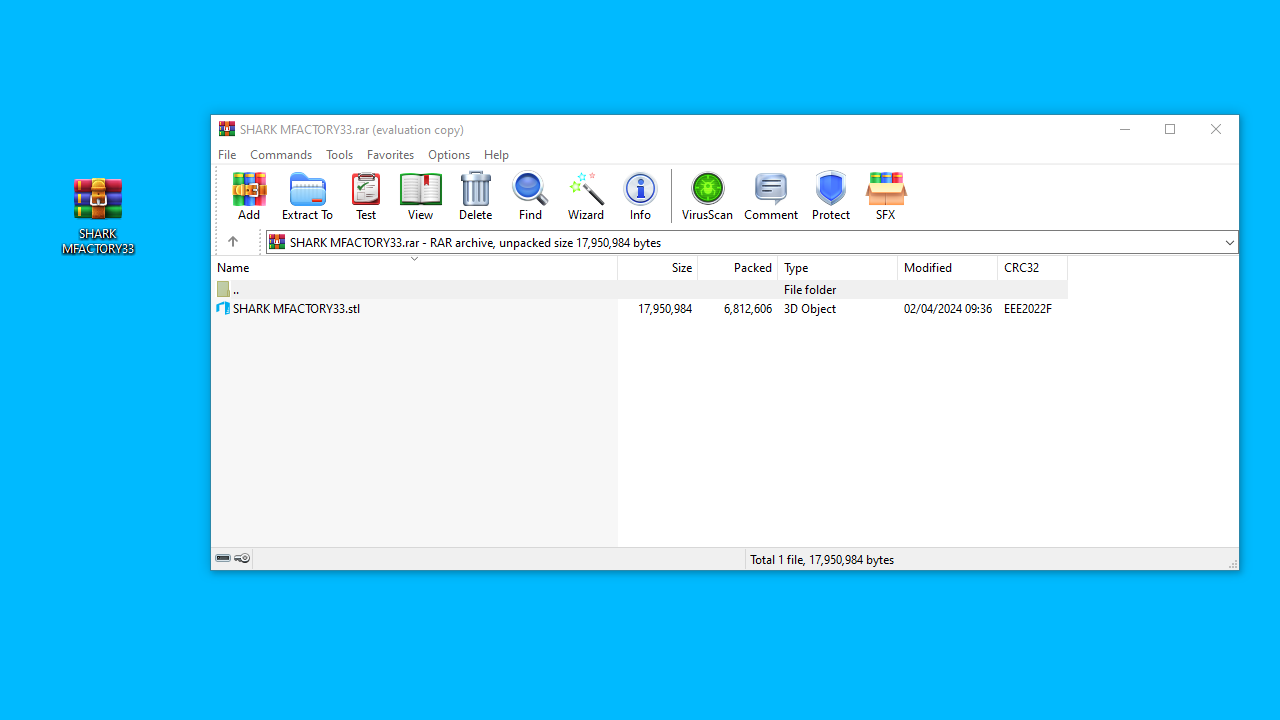The image size is (1280, 720).
Task: Click the archive path field text
Action: [476, 242]
